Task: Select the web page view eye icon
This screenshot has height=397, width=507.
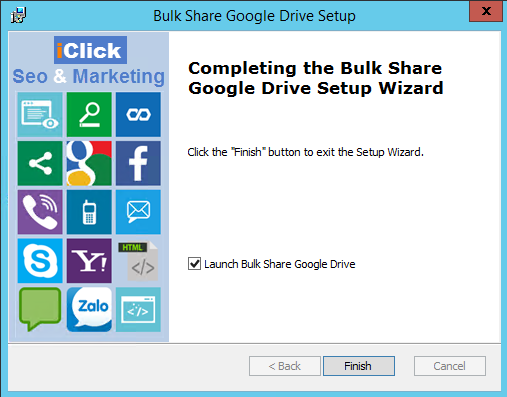Action: [x=40, y=114]
